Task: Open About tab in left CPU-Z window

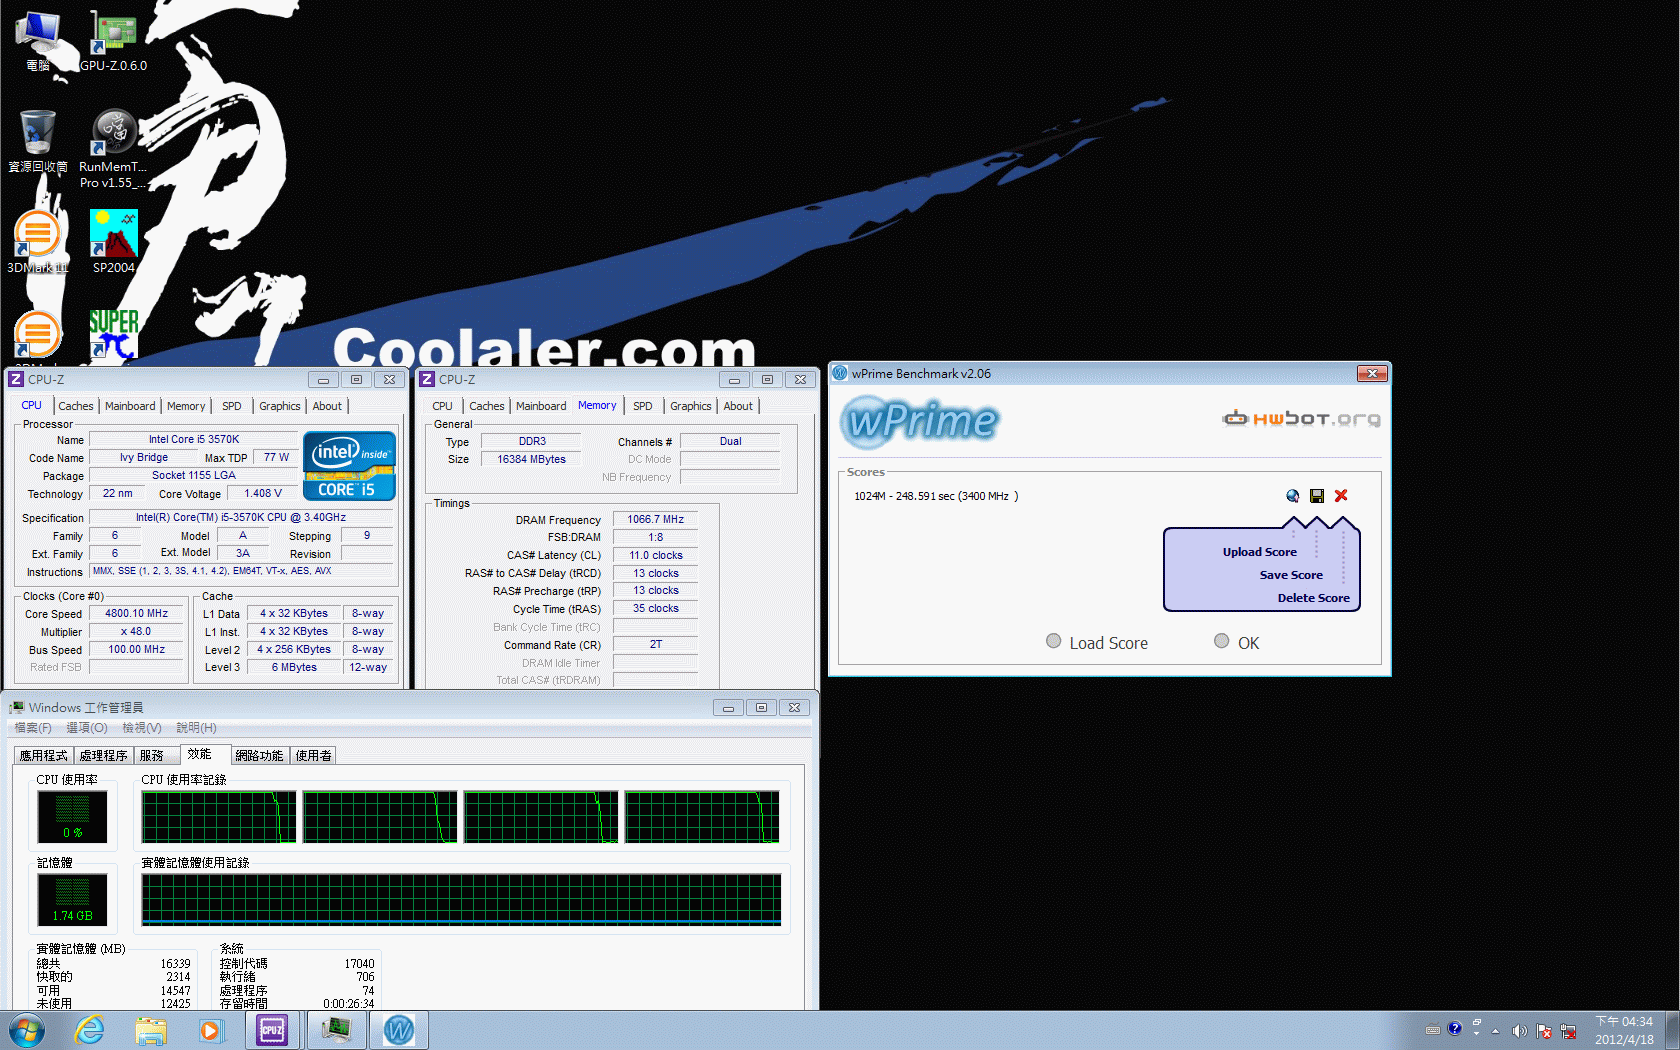Action: point(327,406)
